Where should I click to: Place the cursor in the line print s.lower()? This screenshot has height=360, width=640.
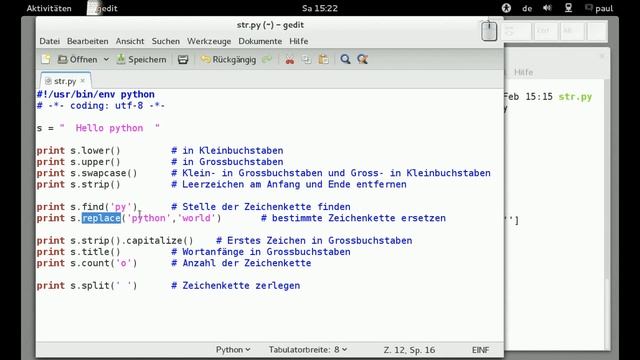pyautogui.click(x=78, y=151)
